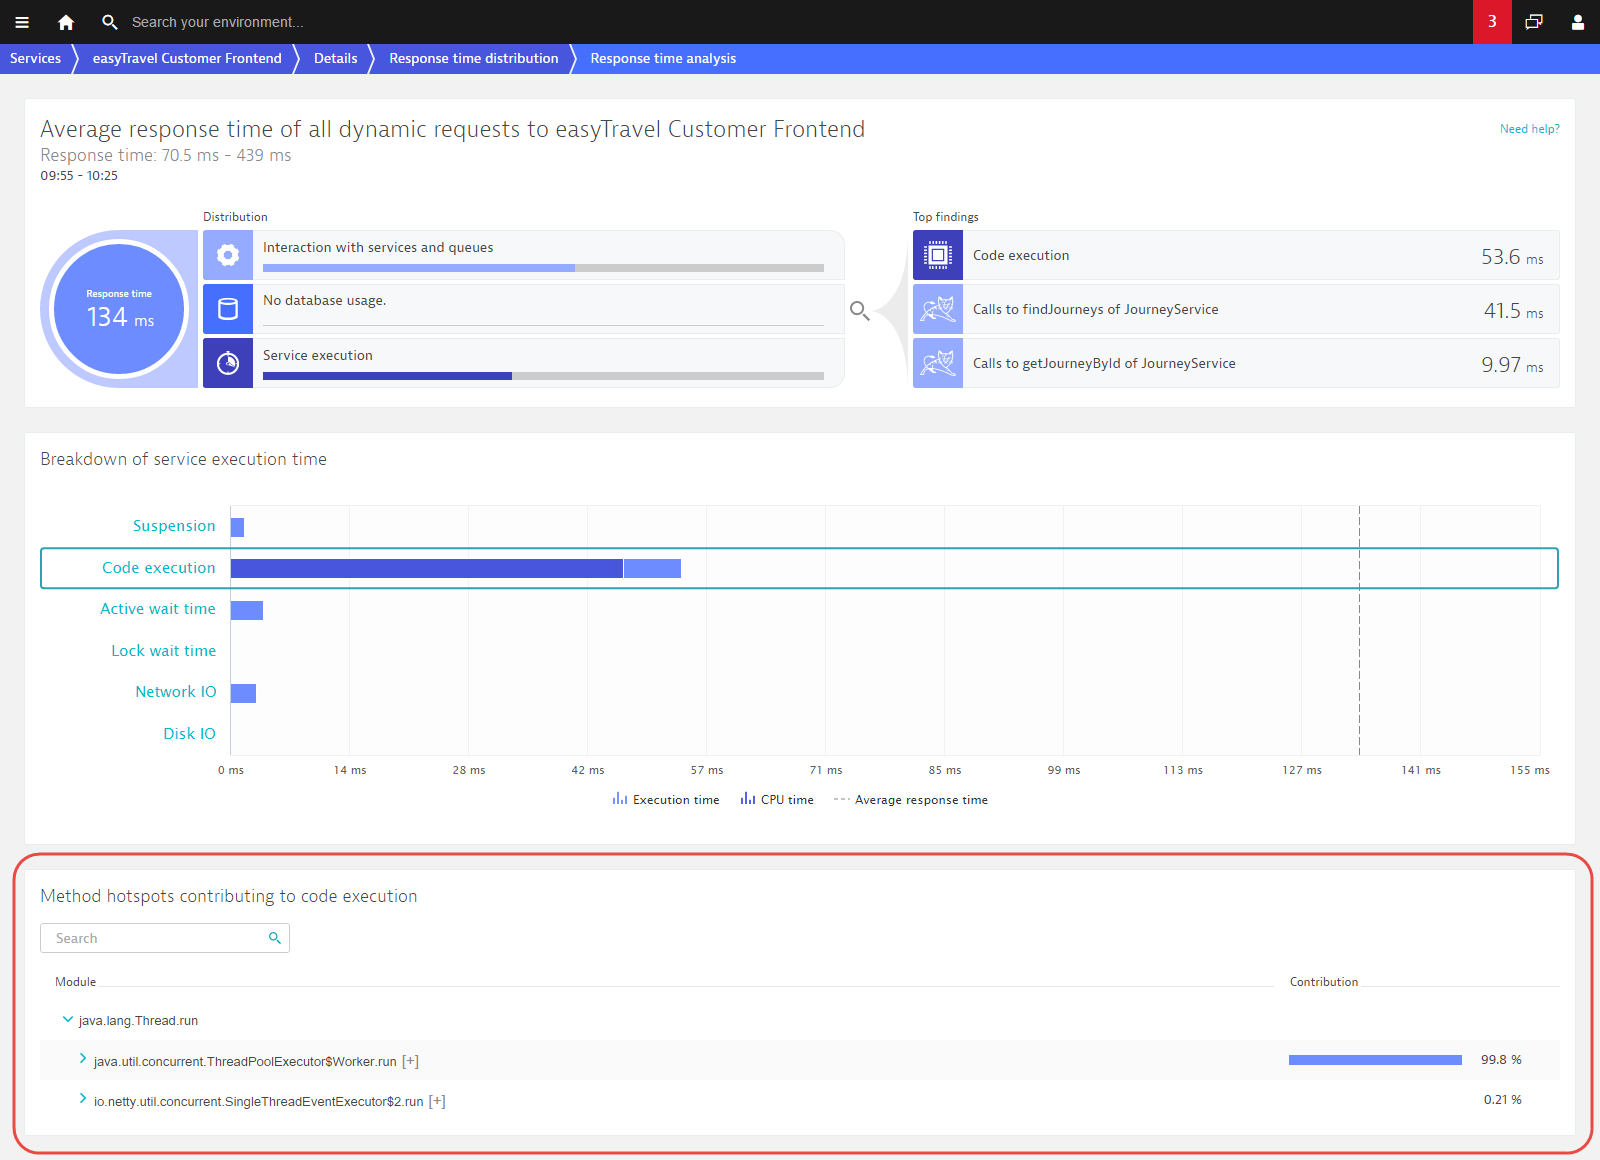Select Interaction with services and queues row
1600x1160 pixels.
(524, 255)
